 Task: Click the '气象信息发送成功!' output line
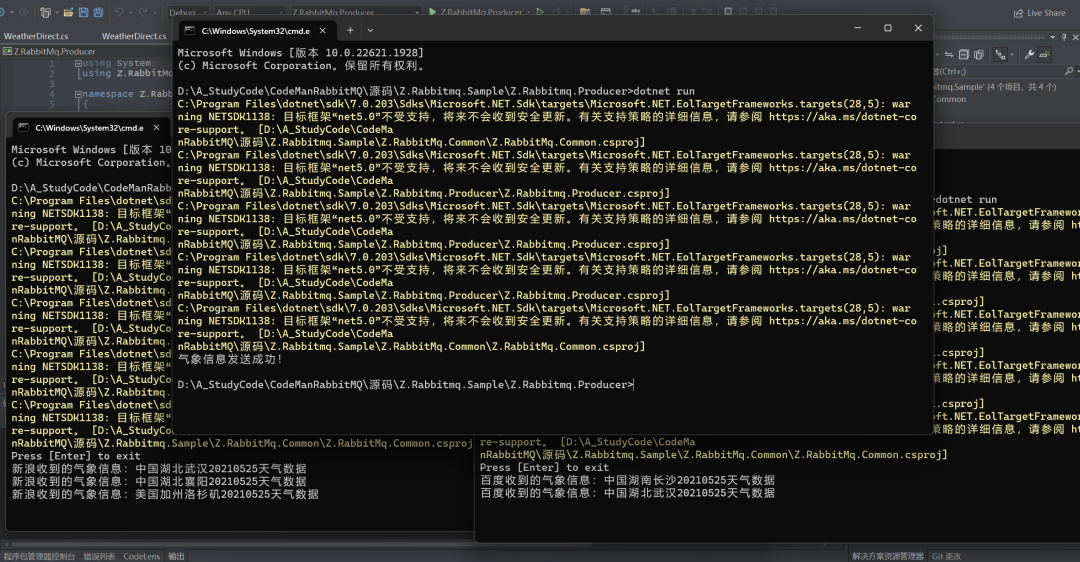(x=230, y=360)
